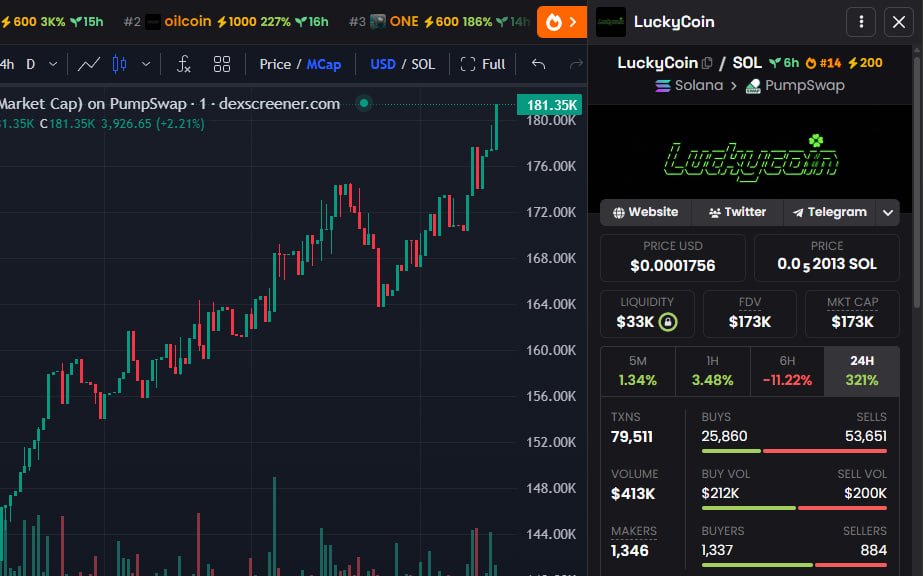
Task: Click the 180.00K axis price label
Action: pos(551,121)
